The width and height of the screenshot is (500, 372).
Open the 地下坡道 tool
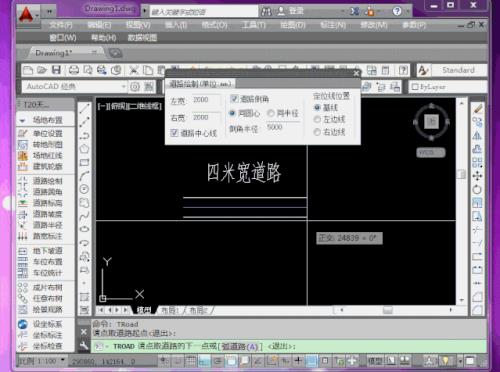coord(41,251)
